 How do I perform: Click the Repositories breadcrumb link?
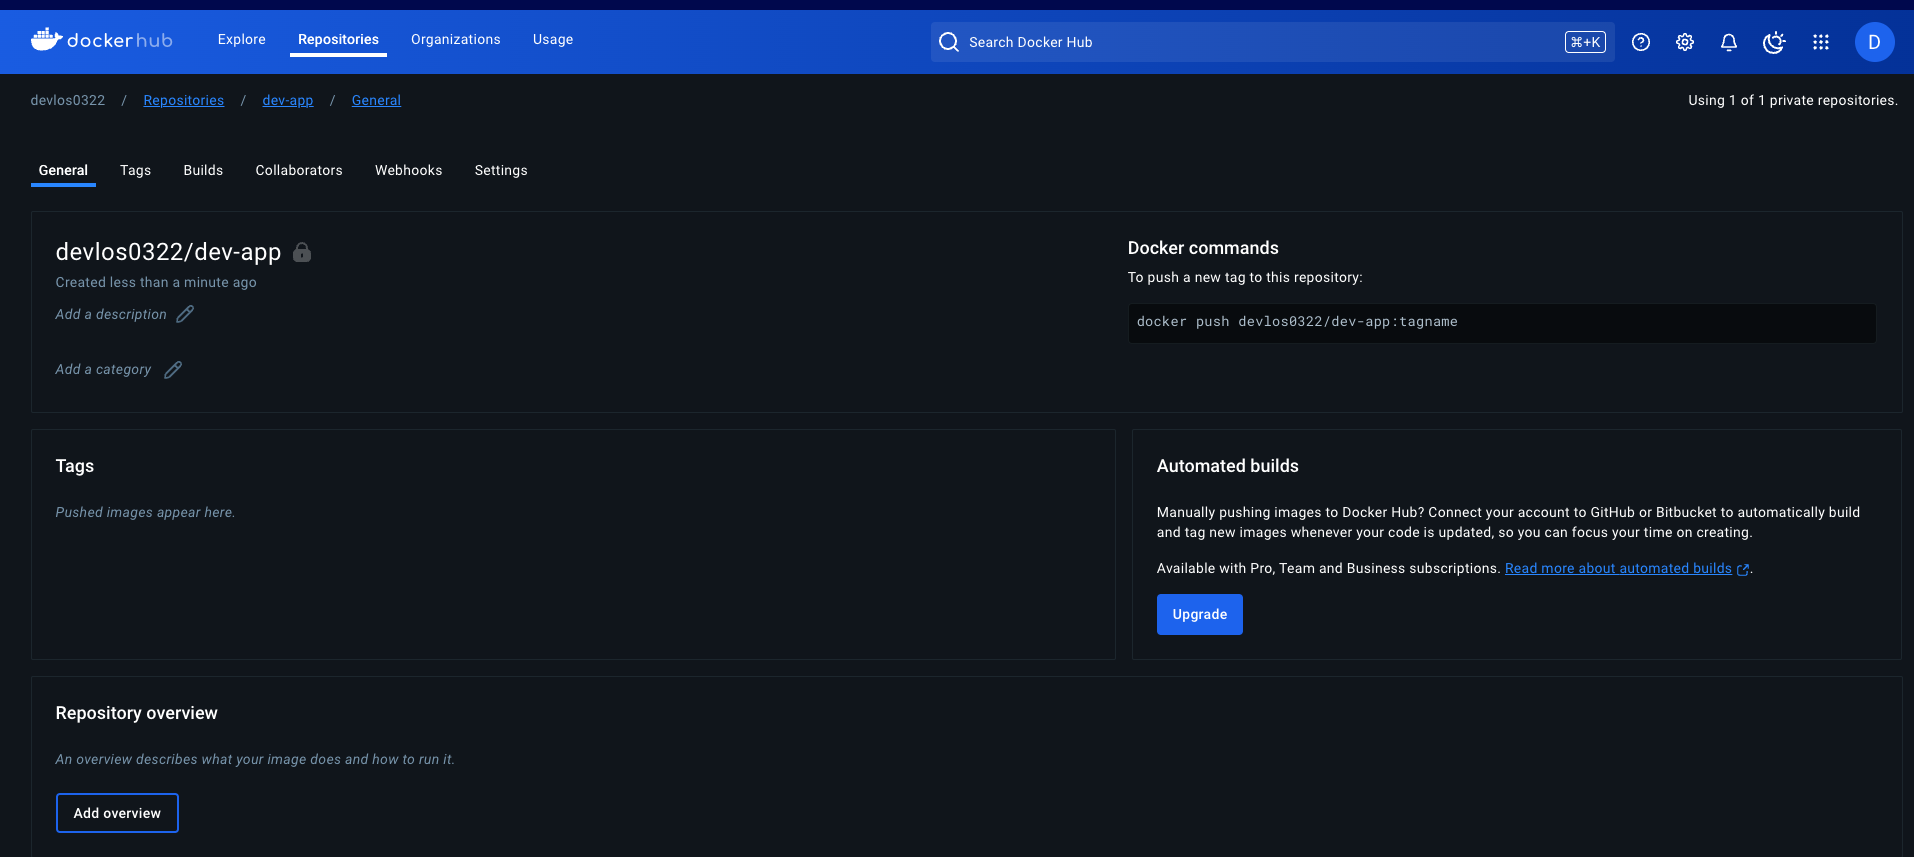[x=184, y=100]
